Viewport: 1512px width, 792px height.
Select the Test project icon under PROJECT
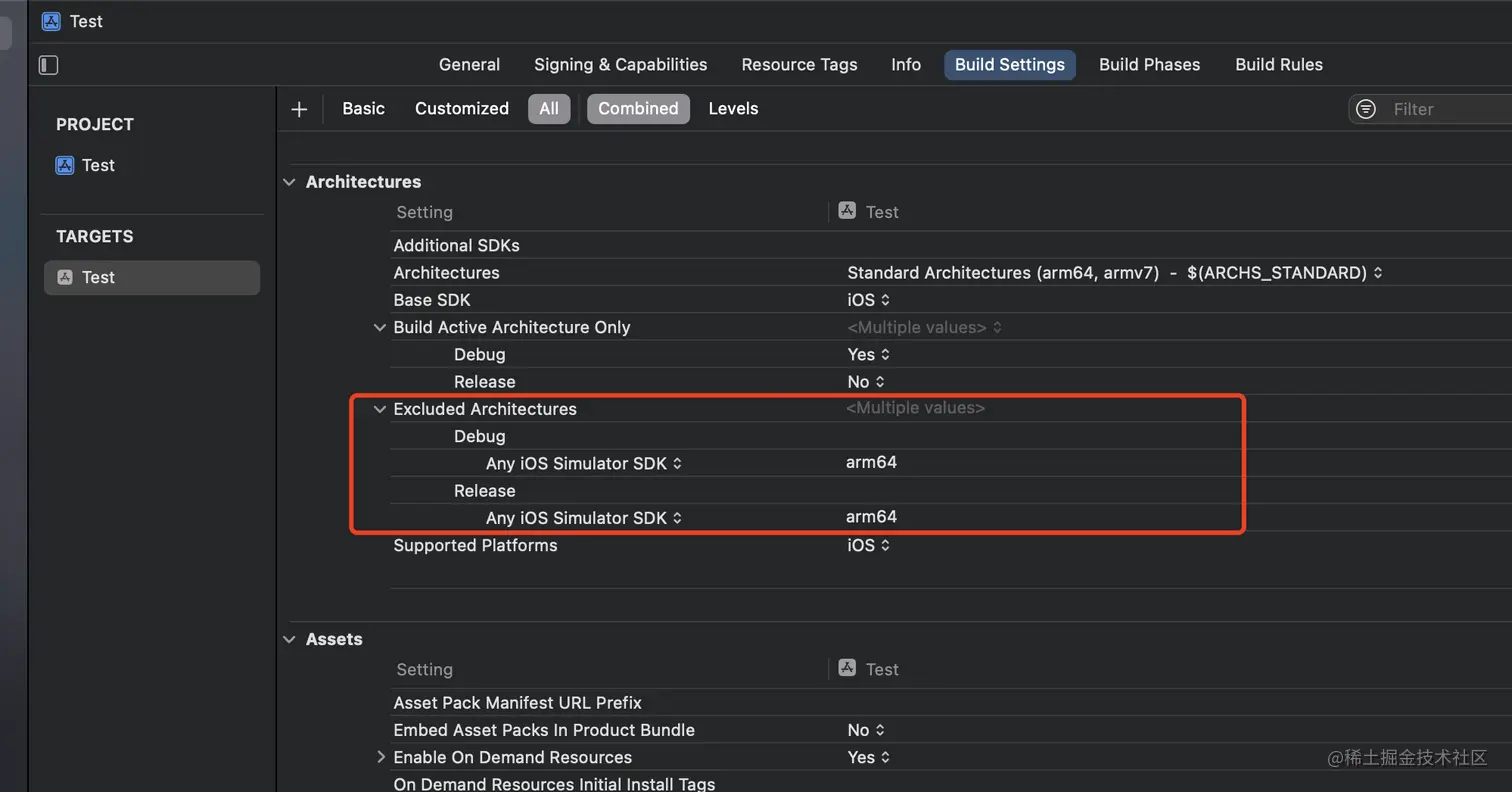65,165
